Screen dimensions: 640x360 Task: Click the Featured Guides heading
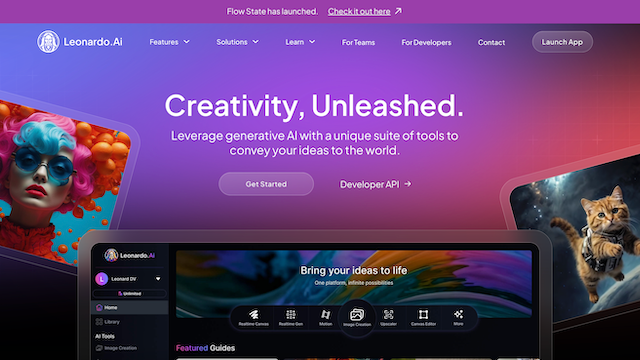coord(205,348)
